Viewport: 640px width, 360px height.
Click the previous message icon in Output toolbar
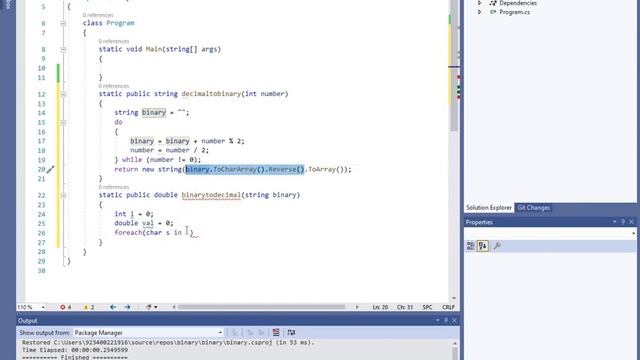pos(250,332)
